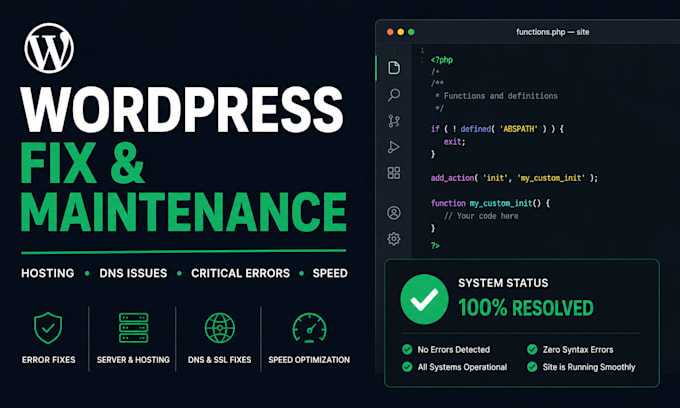Click the yellow minimize dot of editor window
This screenshot has width=680, height=408.
(x=400, y=32)
